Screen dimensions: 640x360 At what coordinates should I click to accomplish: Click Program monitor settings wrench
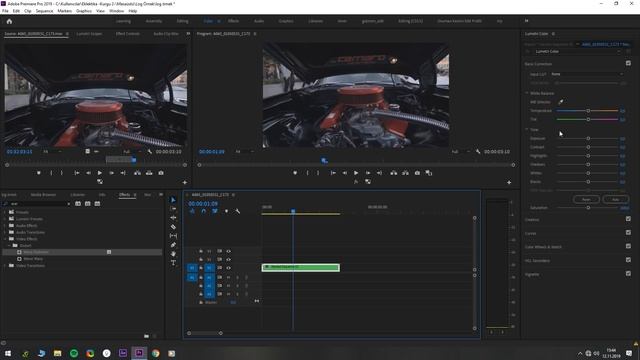(478, 151)
